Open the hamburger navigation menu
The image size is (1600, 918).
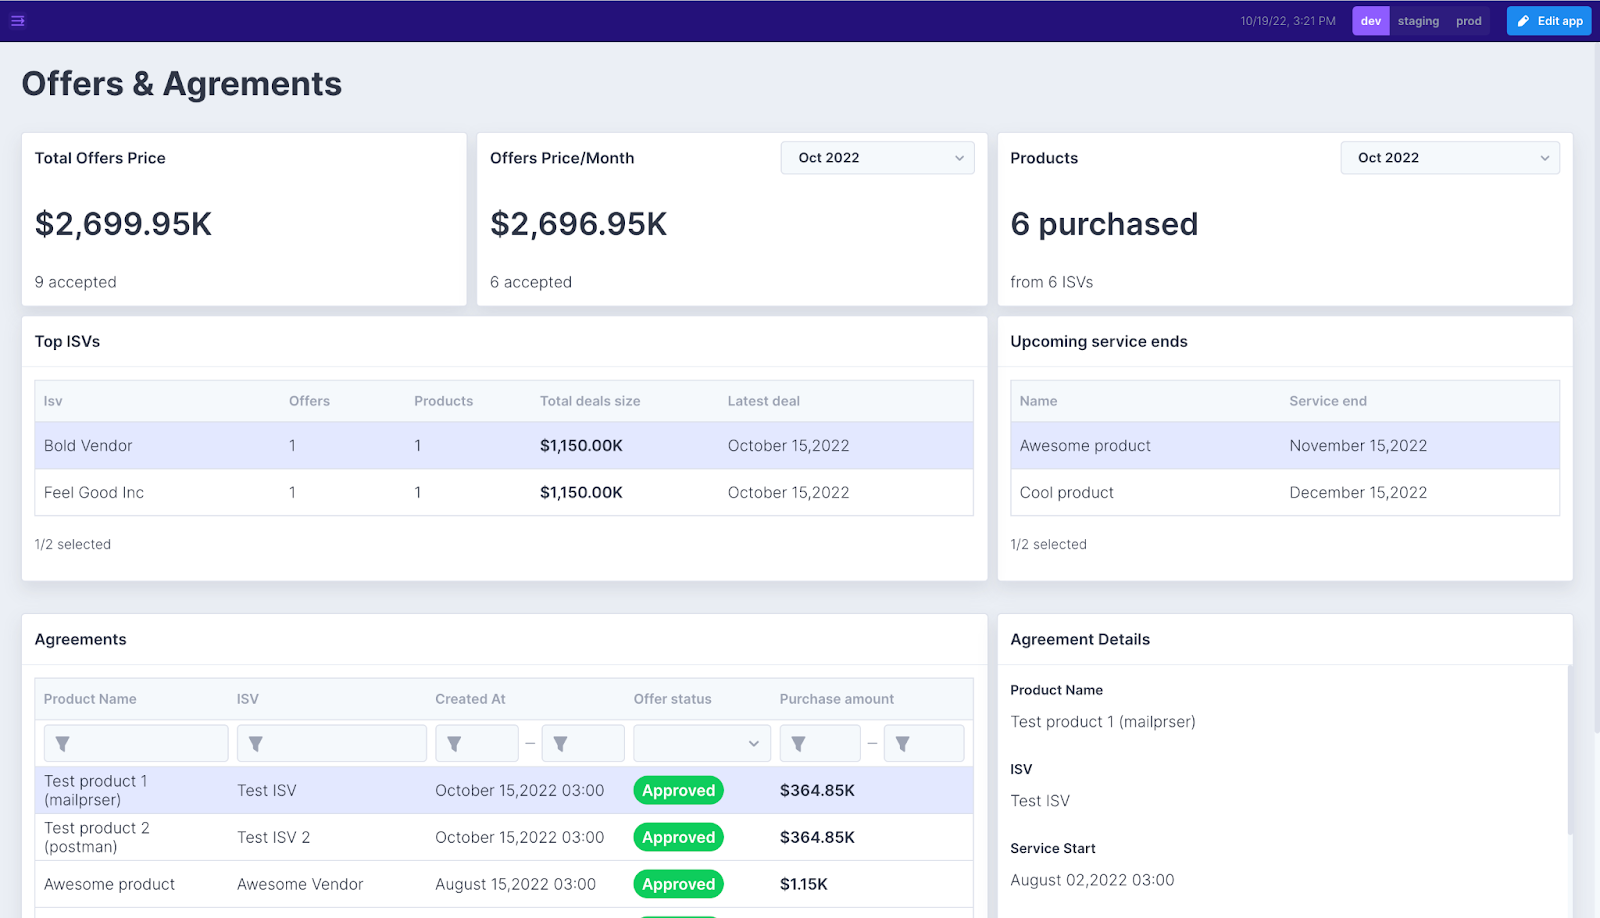[x=18, y=20]
